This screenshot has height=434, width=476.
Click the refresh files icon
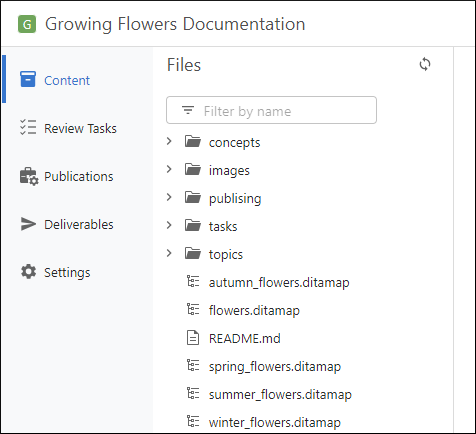point(425,64)
